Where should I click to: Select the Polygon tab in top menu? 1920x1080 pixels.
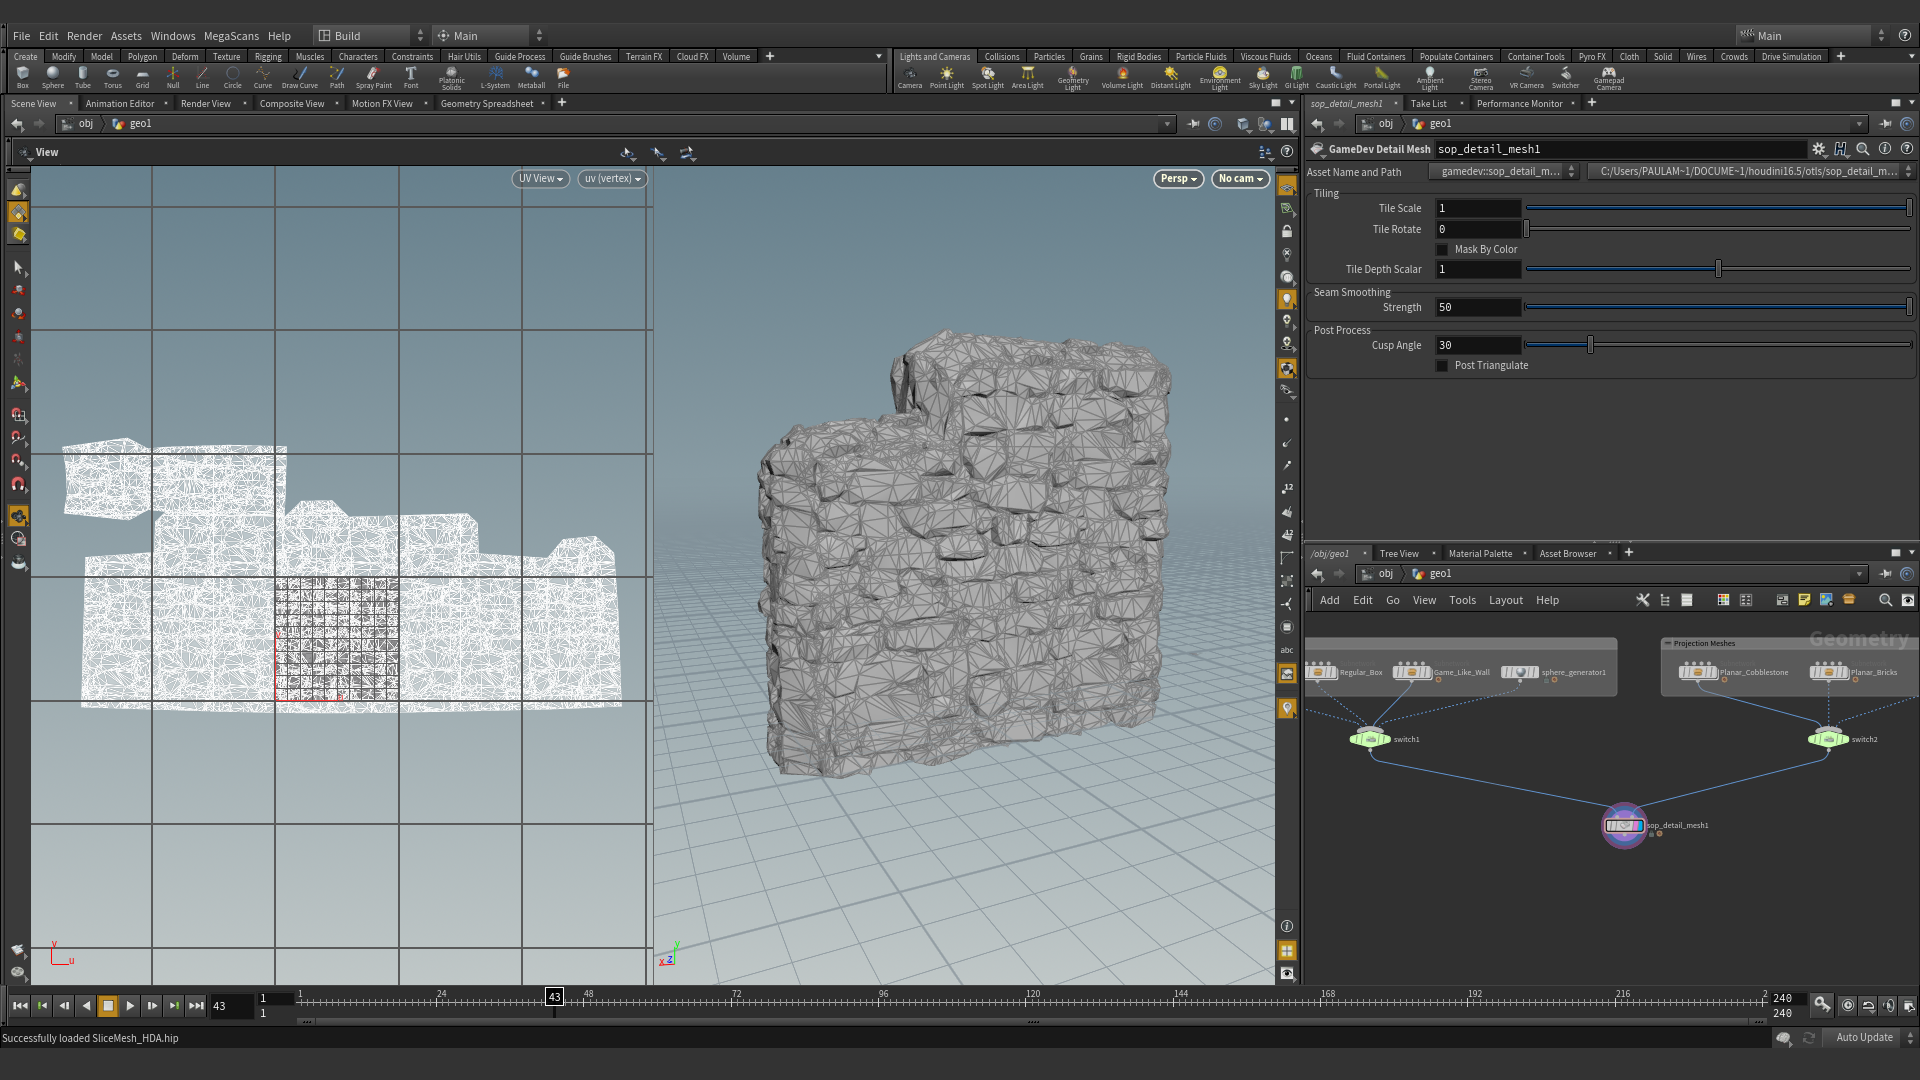pos(140,55)
